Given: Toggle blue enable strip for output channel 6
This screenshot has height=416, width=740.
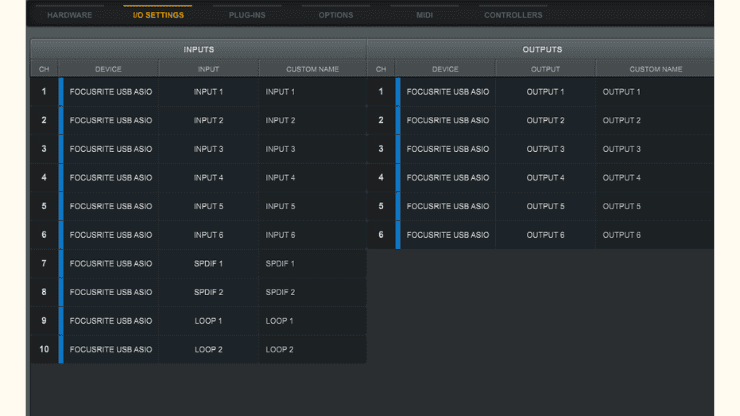Looking at the screenshot, I should (x=398, y=235).
